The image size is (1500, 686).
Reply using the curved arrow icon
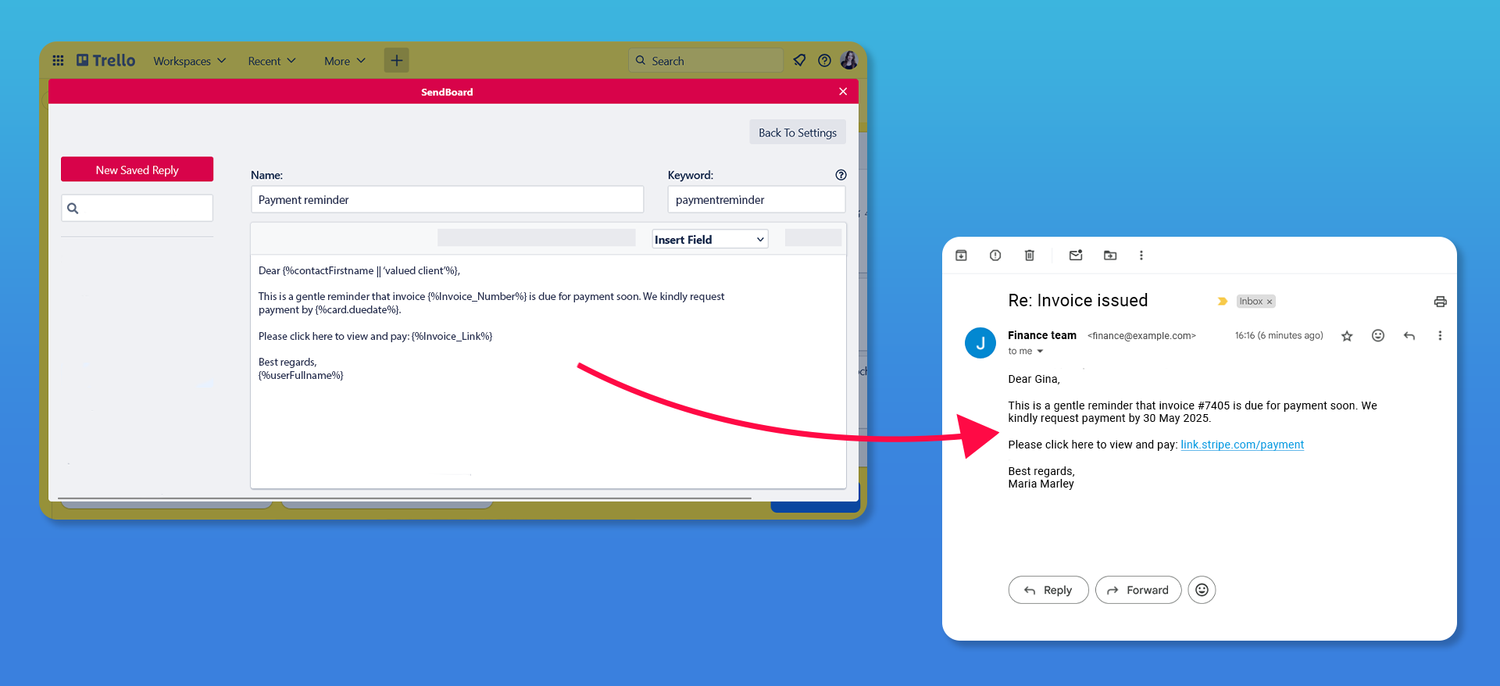pyautogui.click(x=1409, y=335)
